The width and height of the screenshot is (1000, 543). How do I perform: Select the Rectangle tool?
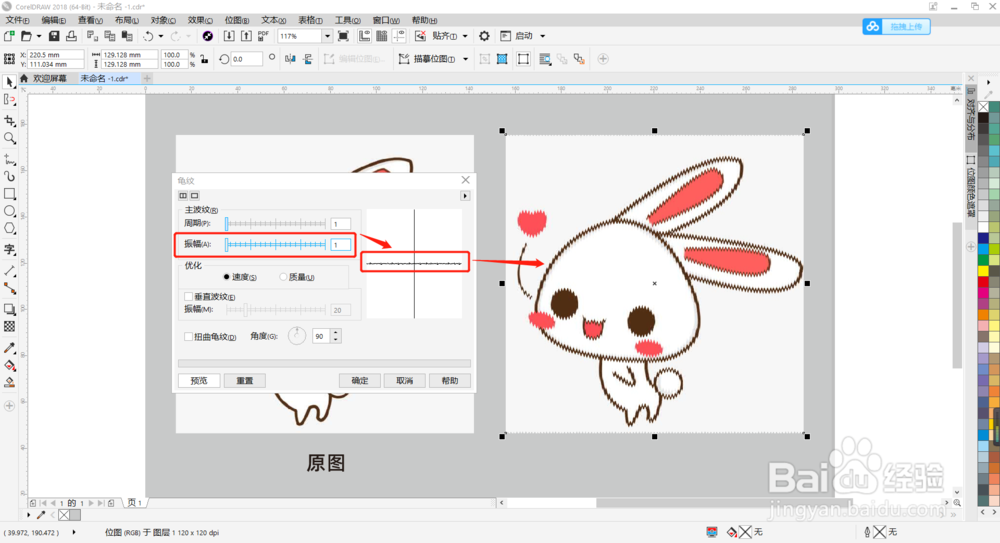pos(10,193)
